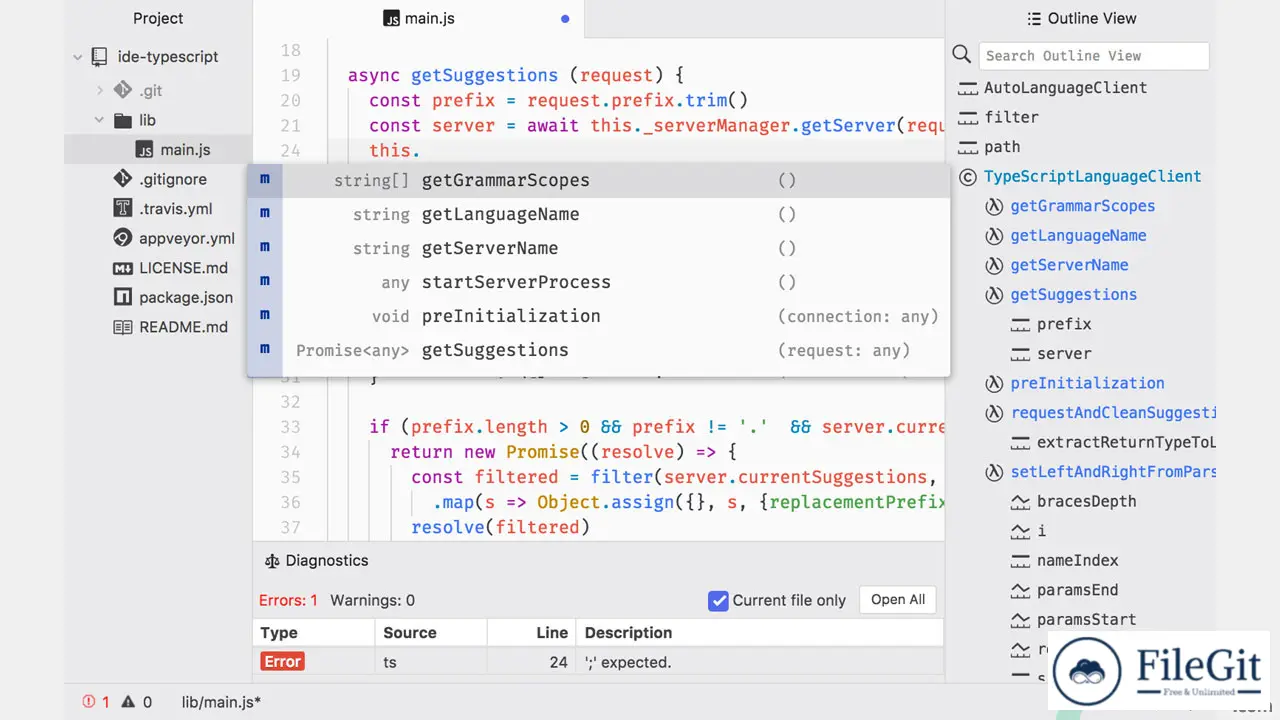Viewport: 1280px width, 720px height.
Task: Click prefix variable in outline
Action: coord(1064,324)
